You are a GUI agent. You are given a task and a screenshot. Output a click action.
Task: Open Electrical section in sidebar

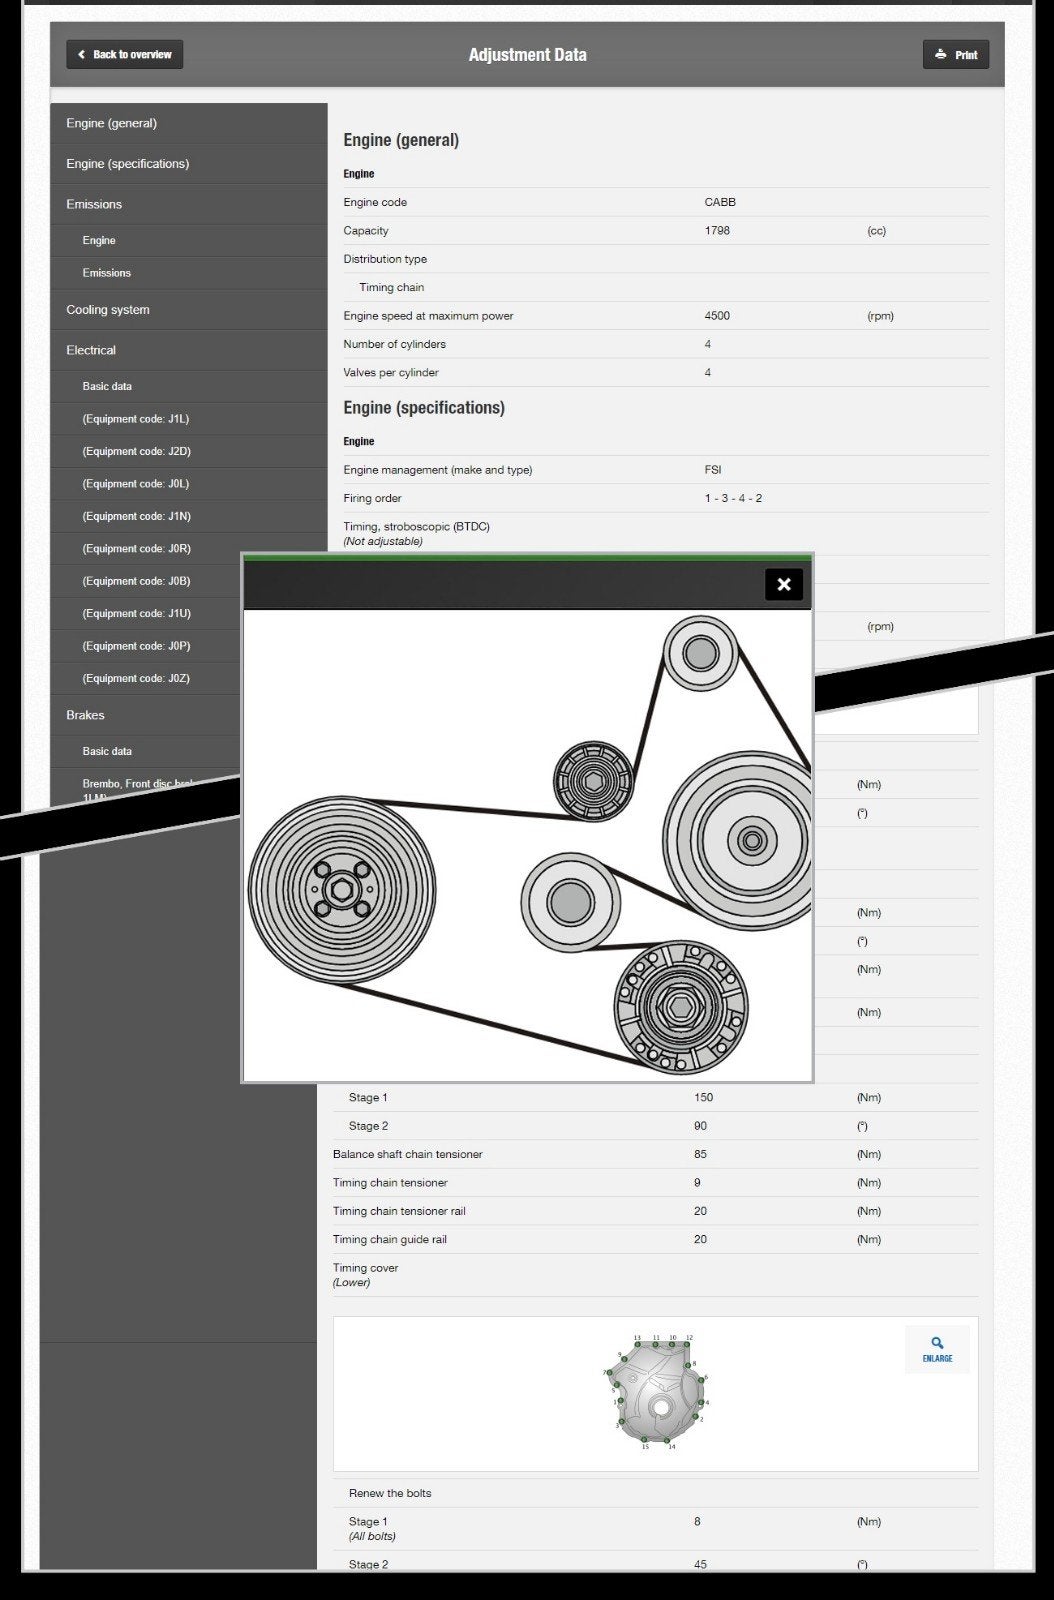point(189,350)
